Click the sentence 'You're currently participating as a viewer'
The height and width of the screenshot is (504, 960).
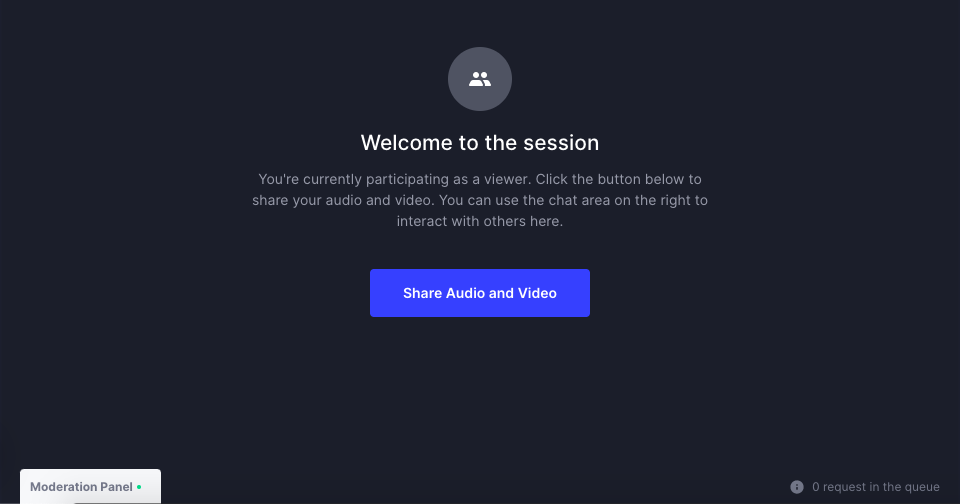point(395,179)
